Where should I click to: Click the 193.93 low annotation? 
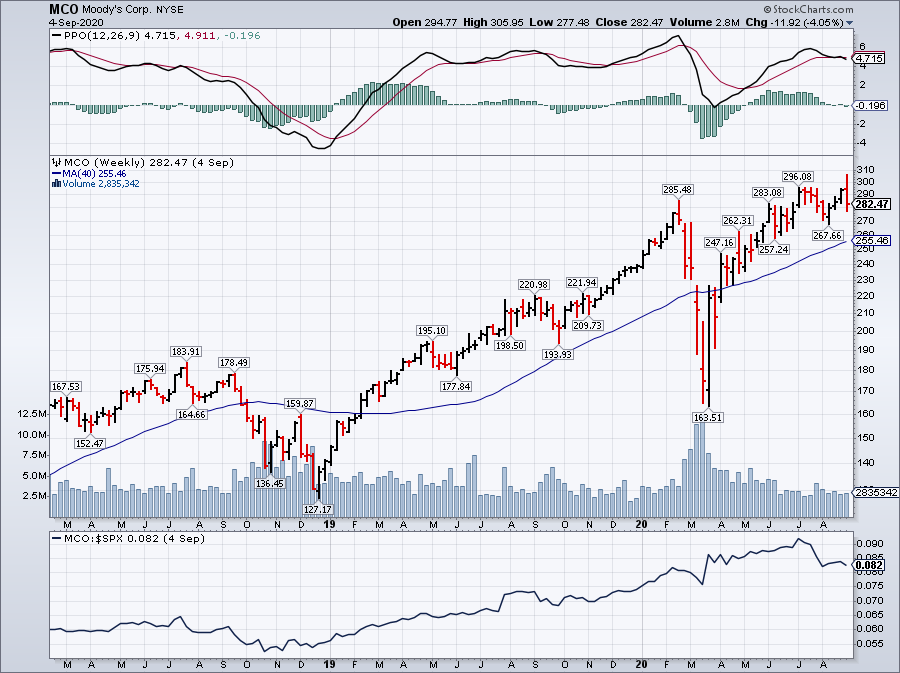(558, 355)
